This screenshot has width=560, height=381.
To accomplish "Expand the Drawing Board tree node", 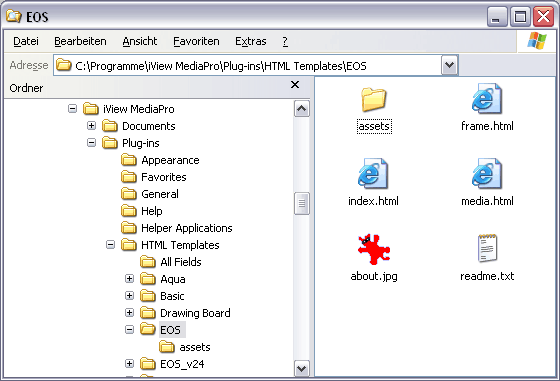I will point(129,312).
